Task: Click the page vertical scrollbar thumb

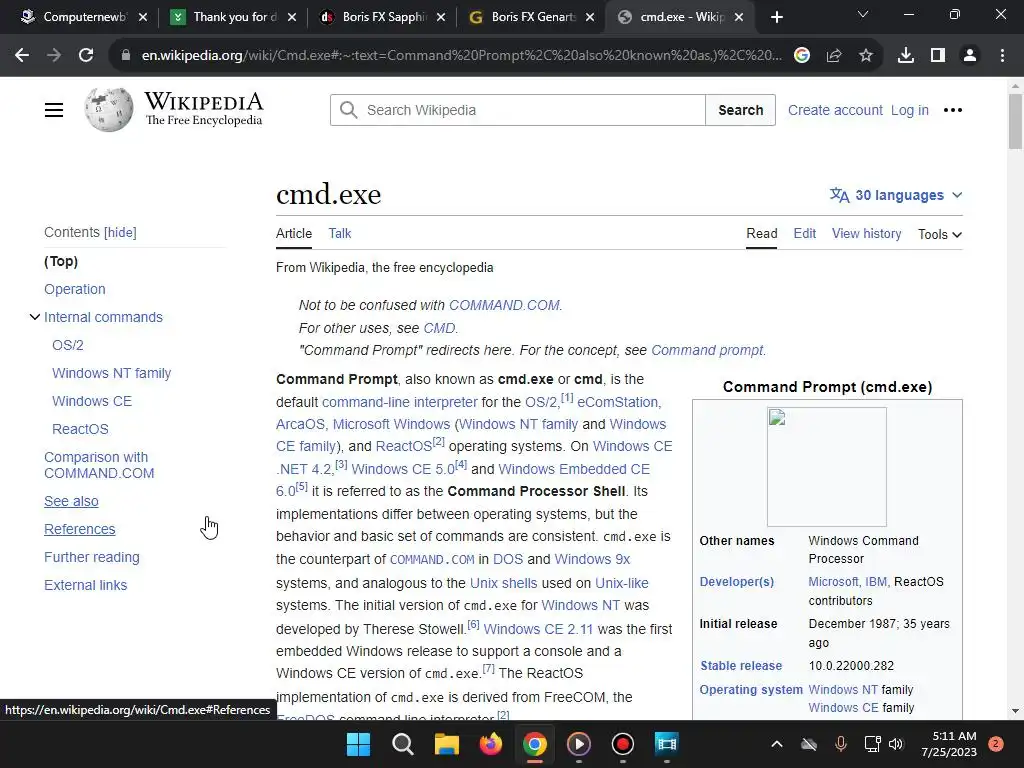Action: point(1015,121)
